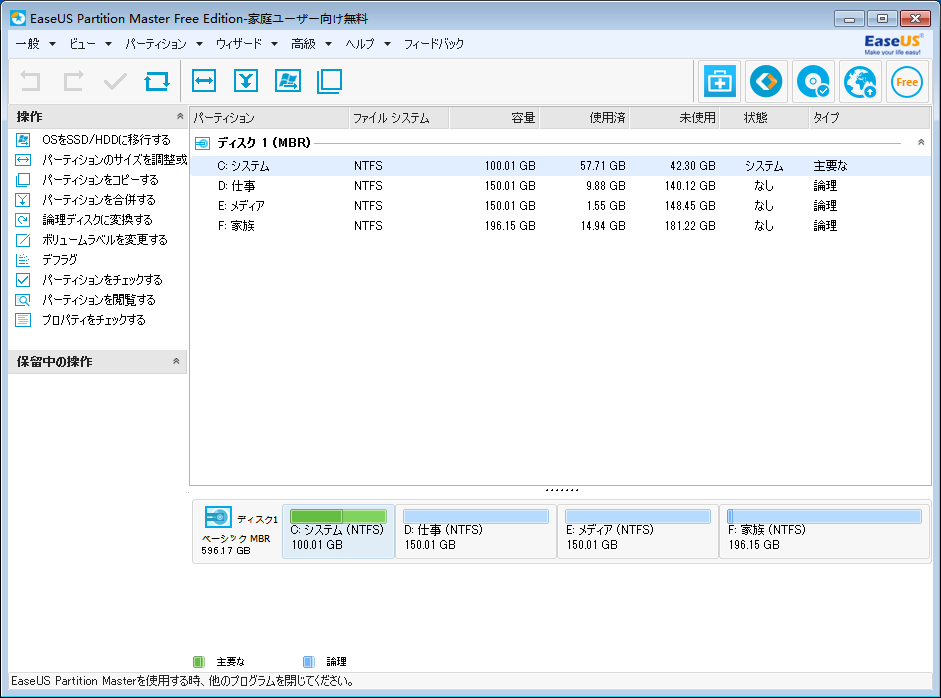Click the パーティションを合併する sidebar icon

coord(23,200)
